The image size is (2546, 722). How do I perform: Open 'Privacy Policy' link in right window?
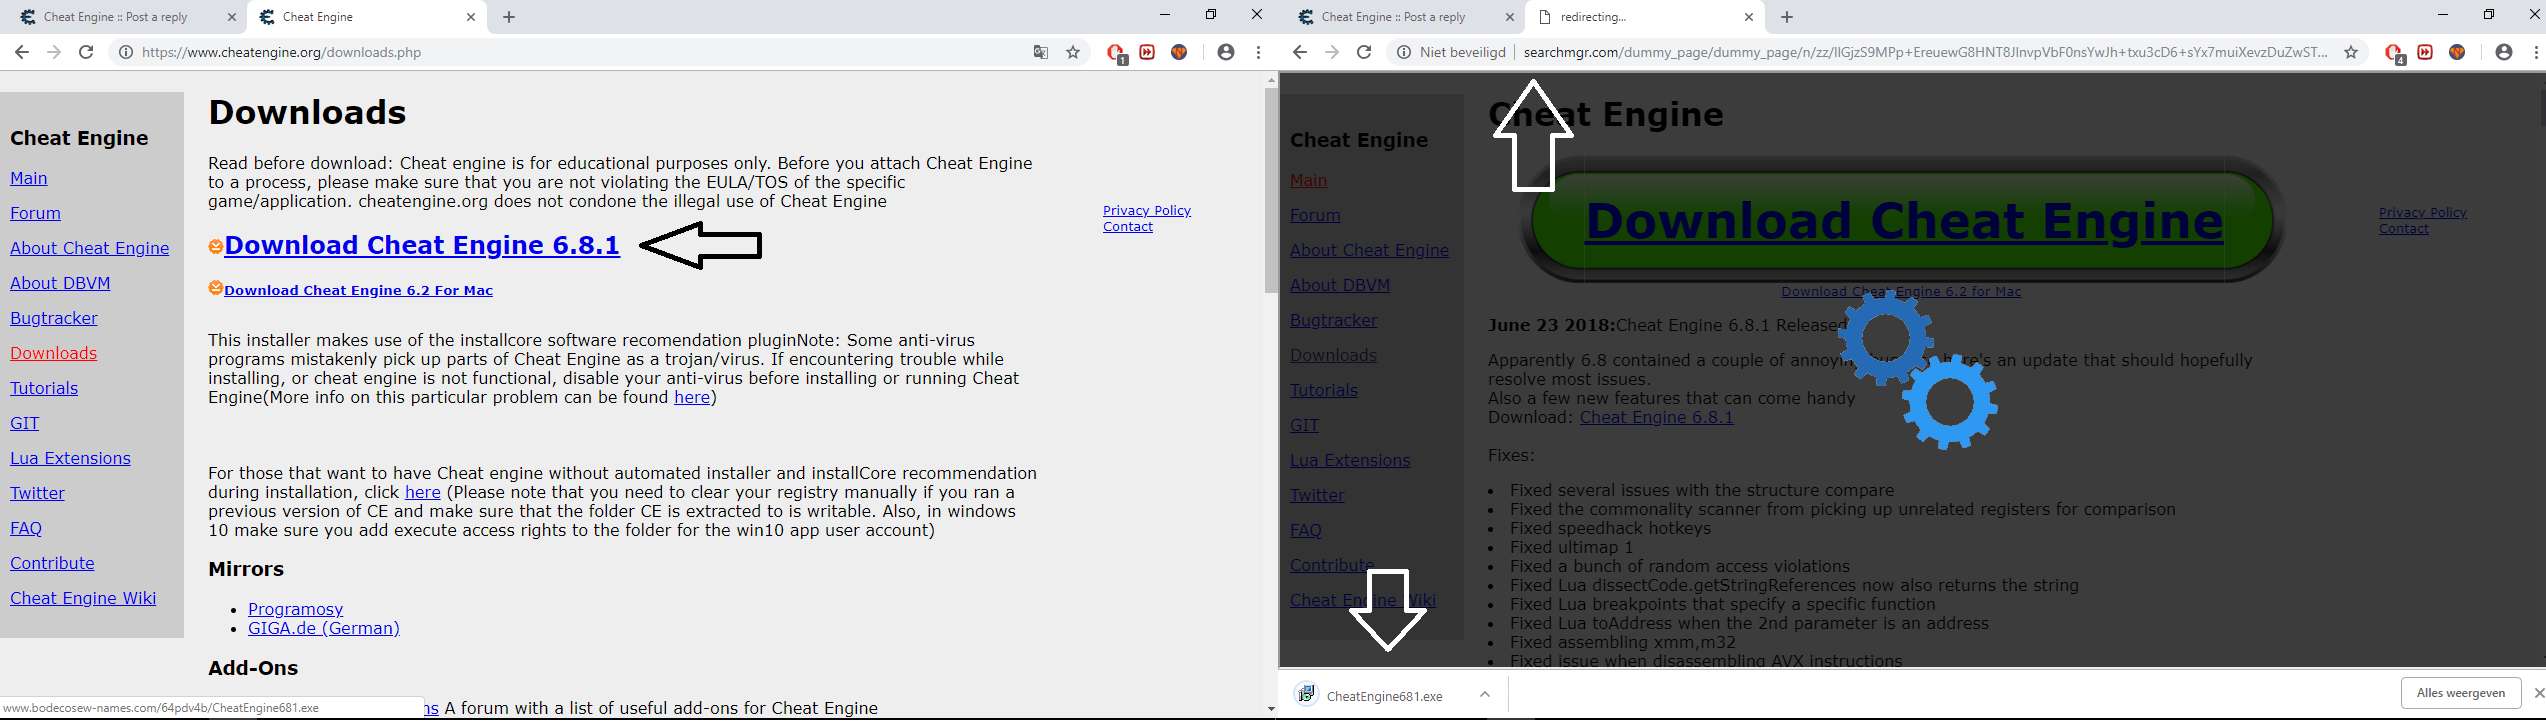2423,212
